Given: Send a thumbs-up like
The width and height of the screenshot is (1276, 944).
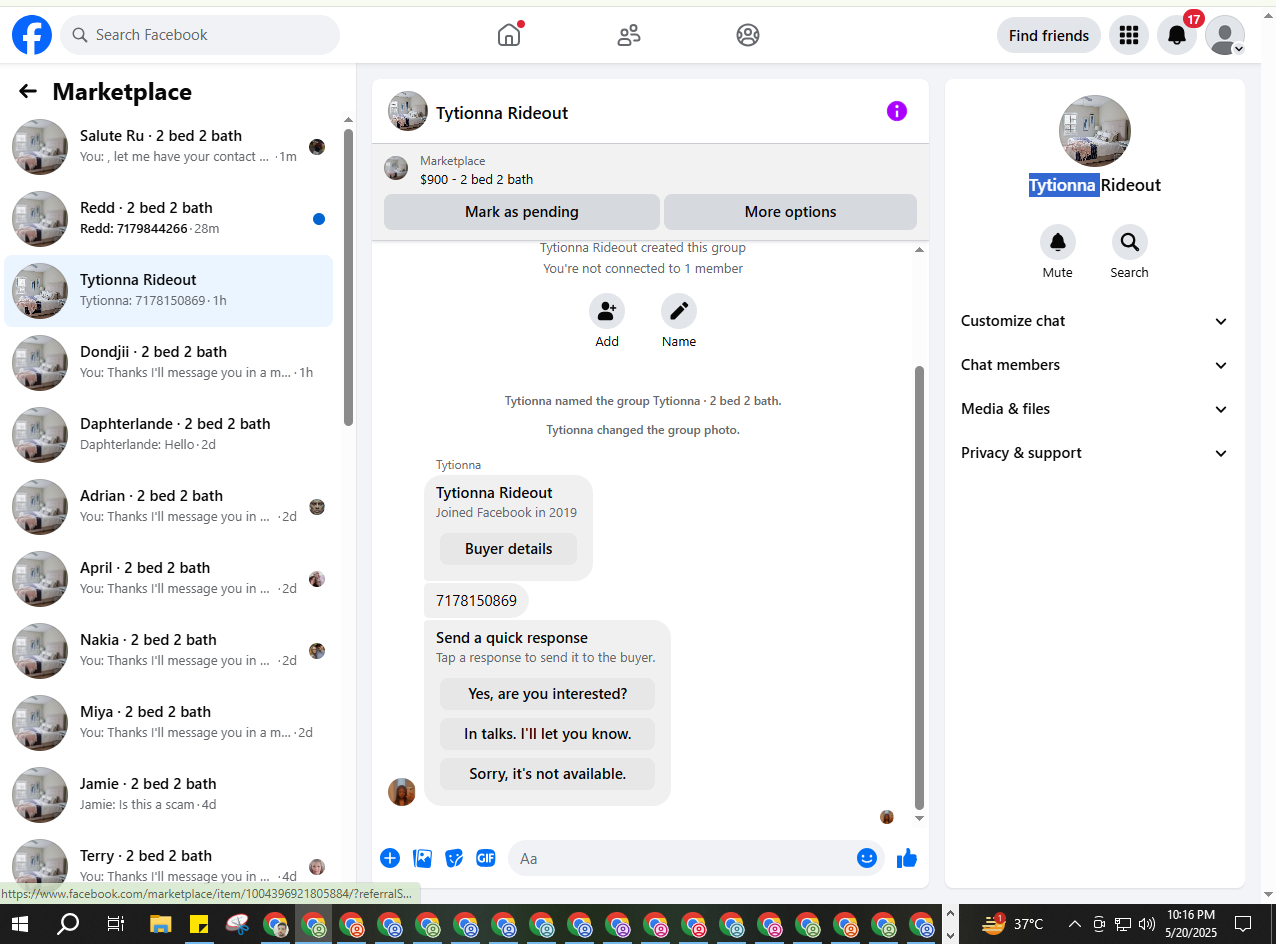Looking at the screenshot, I should coord(907,858).
